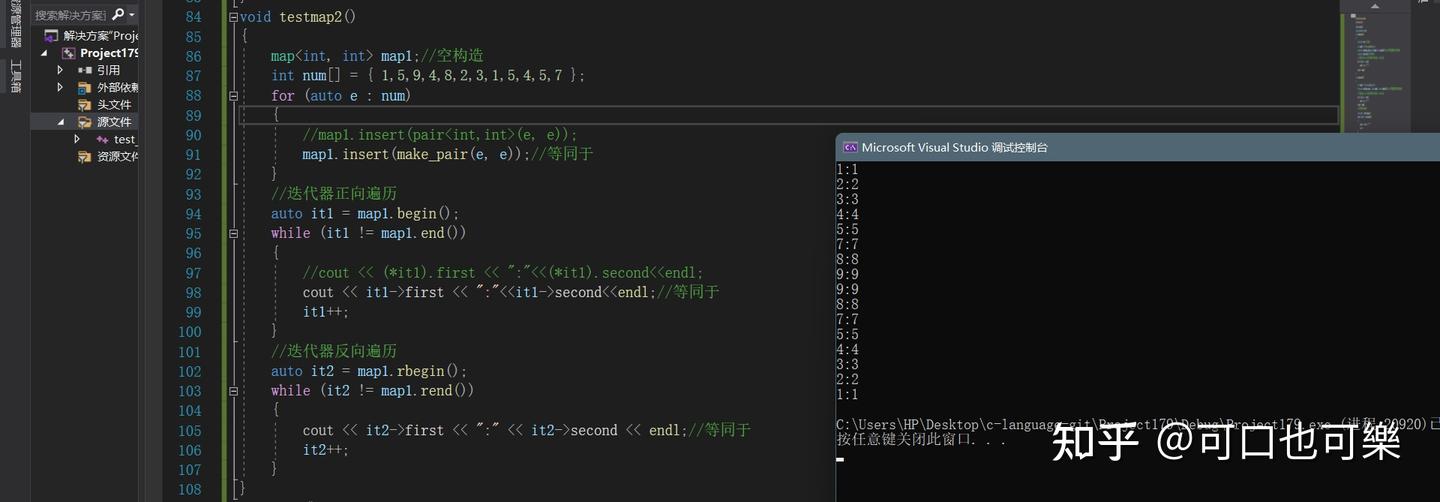Click the 源文件 filter folder icon
The image size is (1440, 502).
[x=85, y=122]
